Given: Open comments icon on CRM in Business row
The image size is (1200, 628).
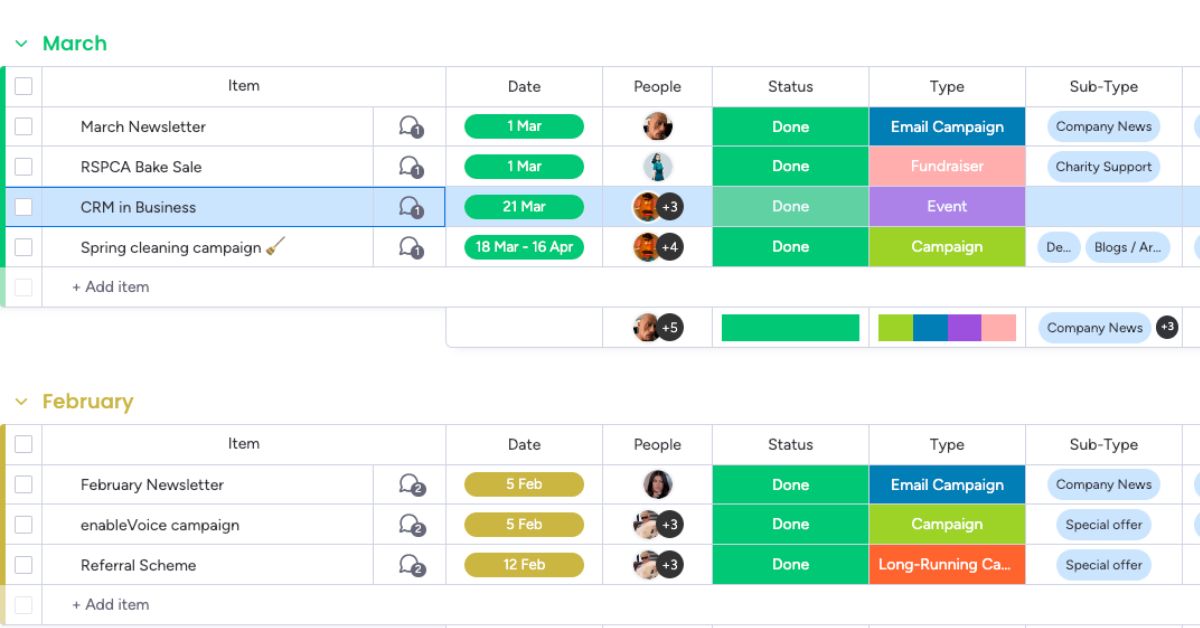Looking at the screenshot, I should click(410, 207).
